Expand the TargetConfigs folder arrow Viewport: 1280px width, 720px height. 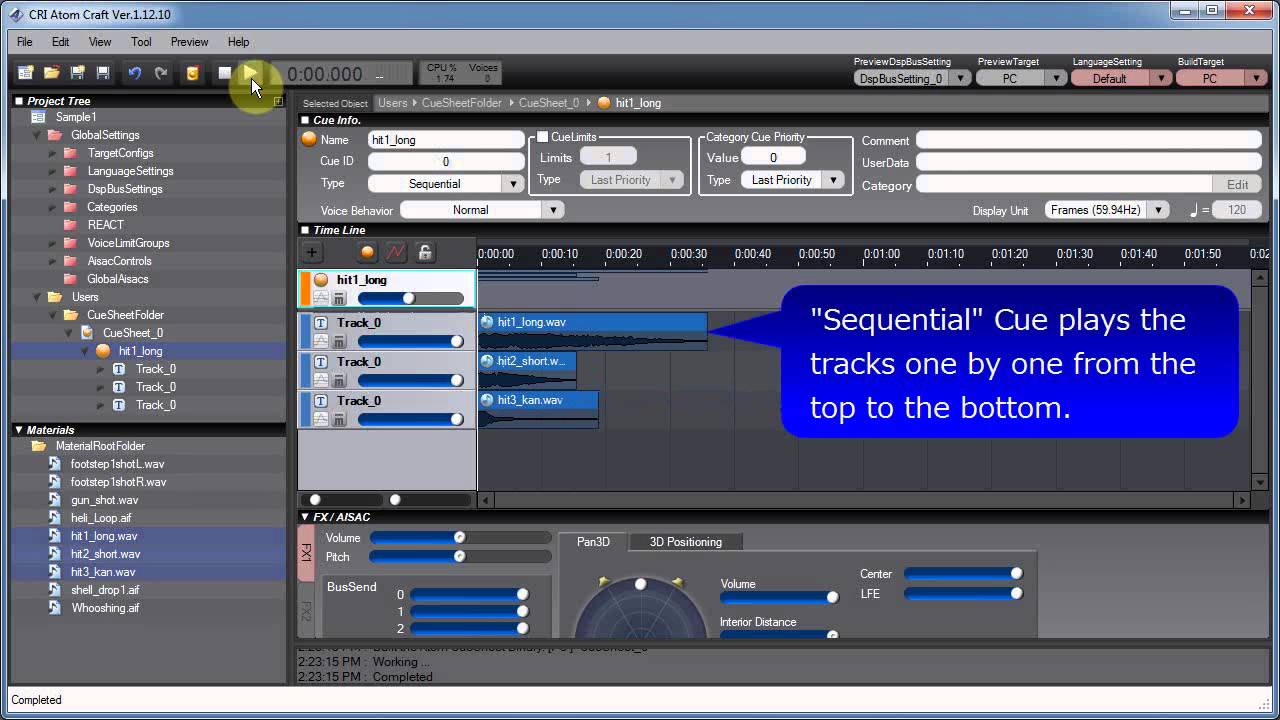53,153
